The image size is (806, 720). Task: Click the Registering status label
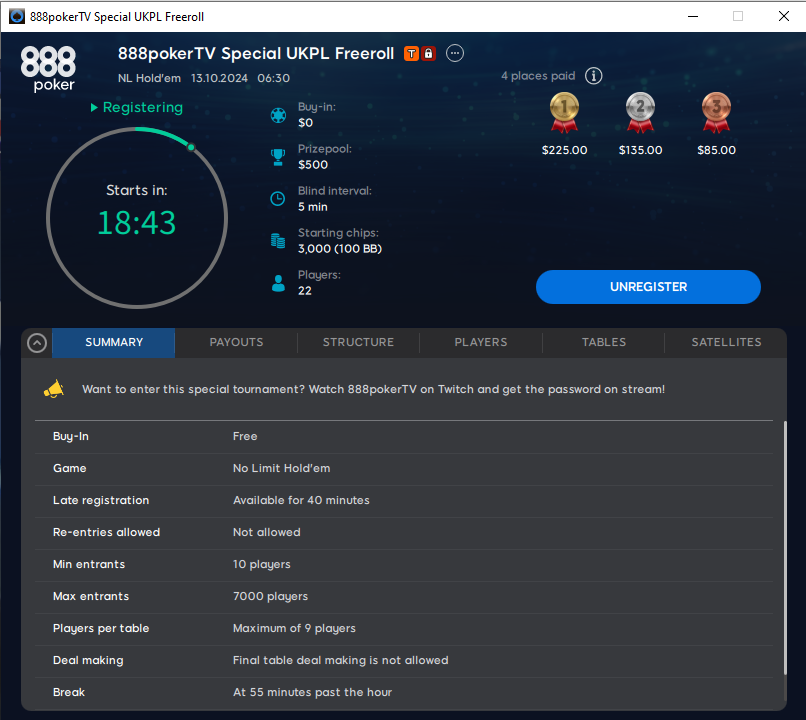(143, 107)
